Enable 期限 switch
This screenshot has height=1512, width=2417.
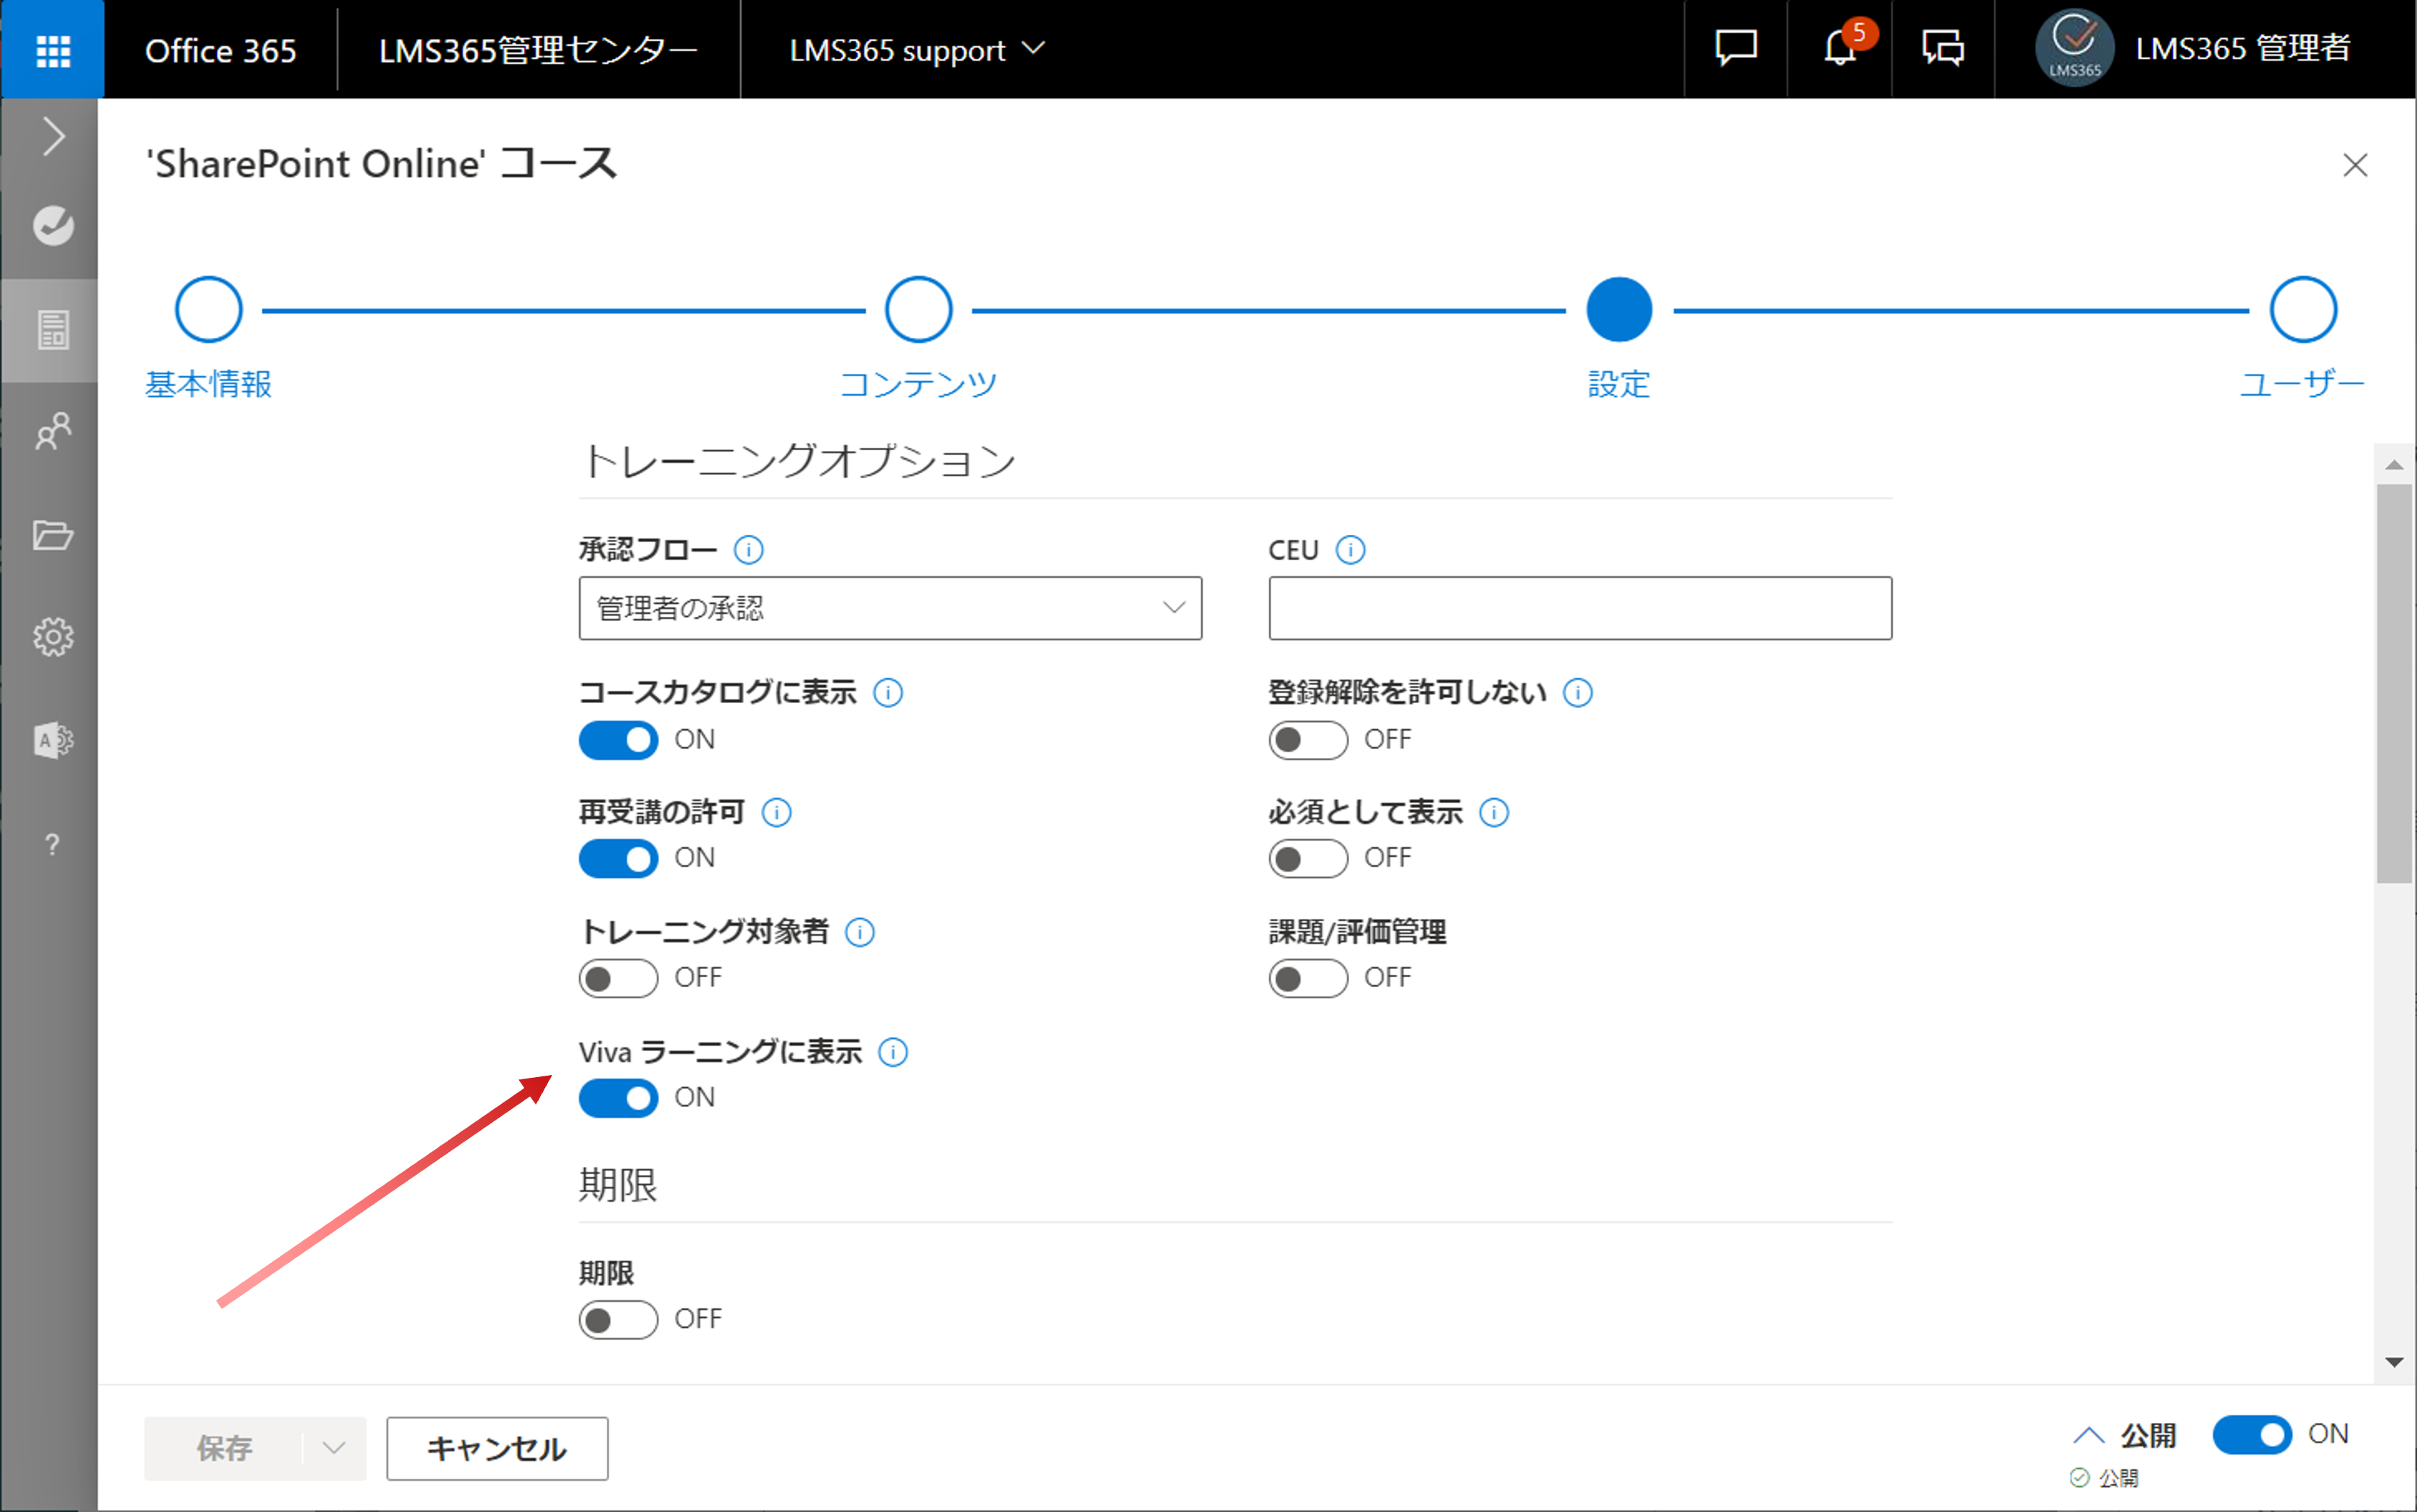pyautogui.click(x=618, y=1320)
